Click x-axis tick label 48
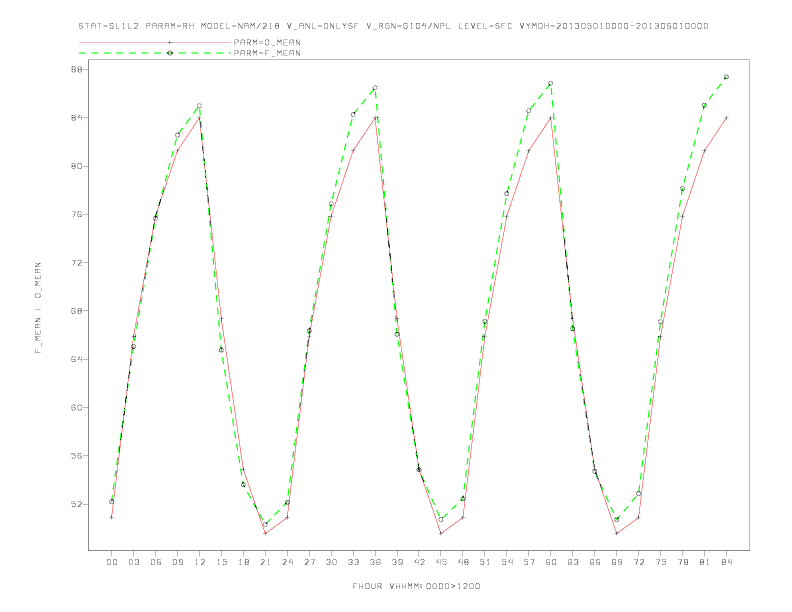 click(x=463, y=562)
